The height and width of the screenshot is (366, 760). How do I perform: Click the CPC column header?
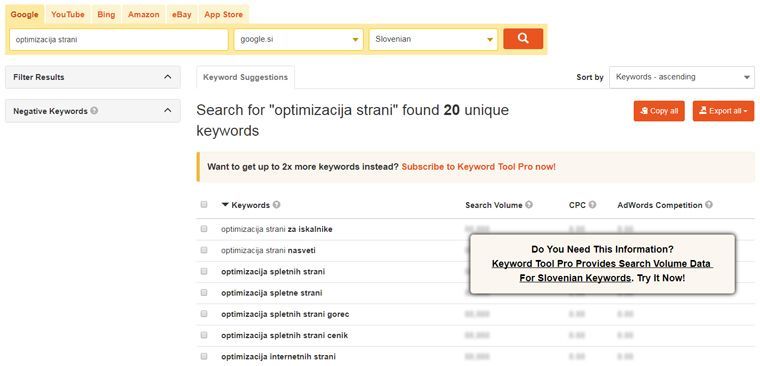[577, 205]
